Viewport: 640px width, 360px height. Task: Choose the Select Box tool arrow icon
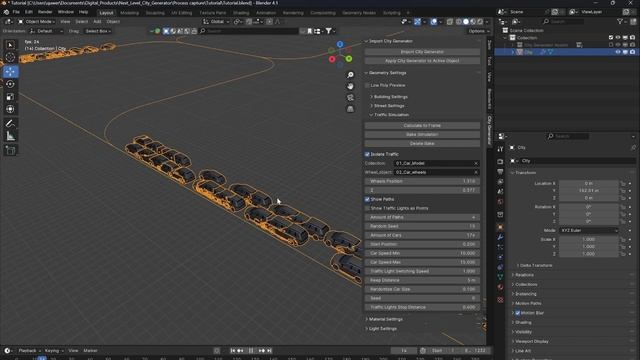point(10,44)
